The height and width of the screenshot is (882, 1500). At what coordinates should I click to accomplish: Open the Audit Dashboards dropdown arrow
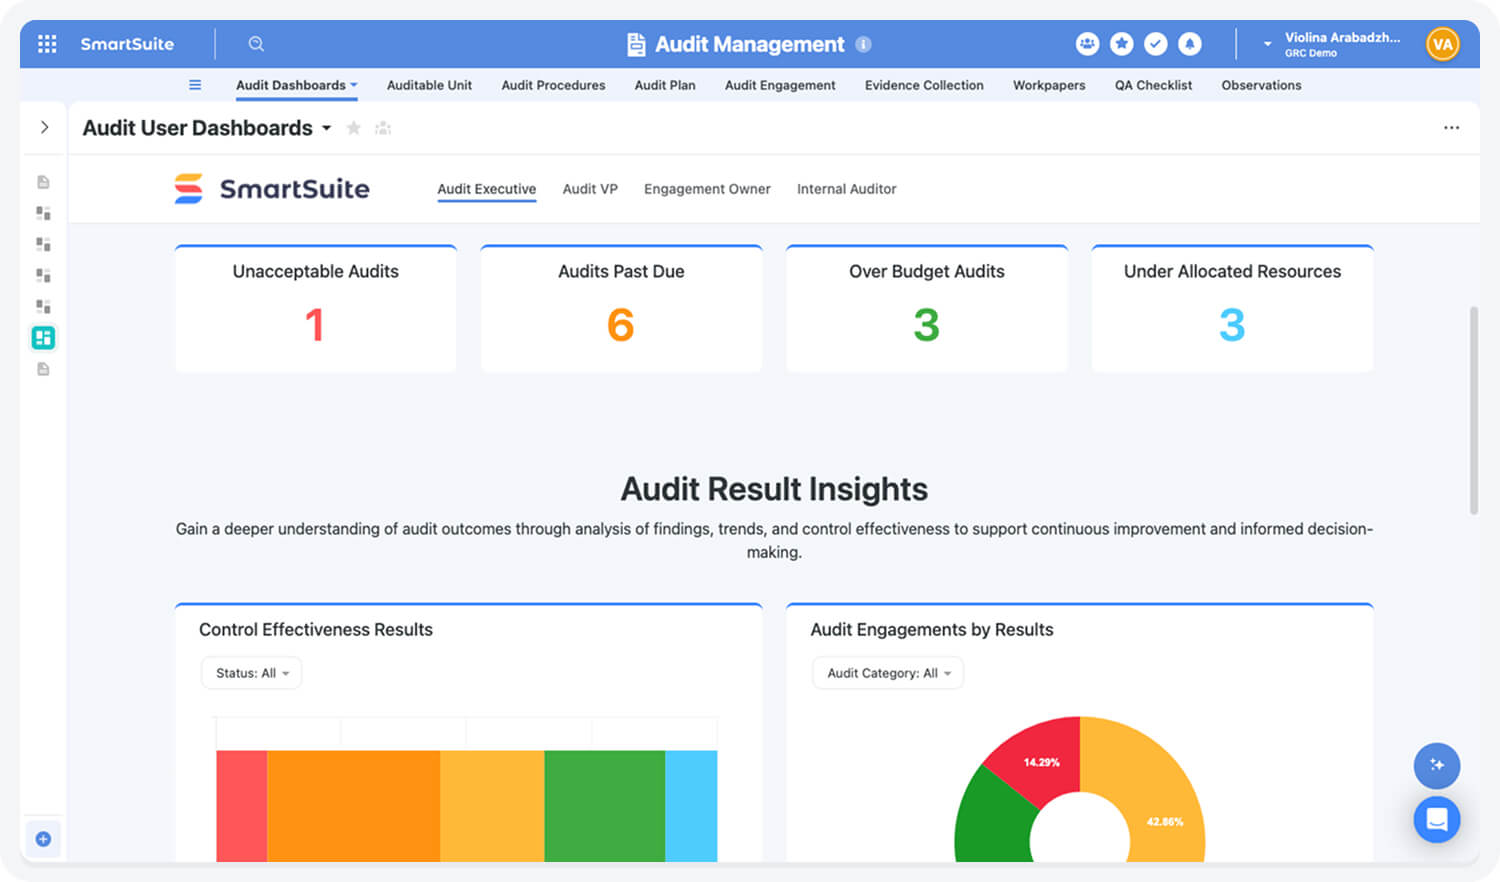click(354, 85)
